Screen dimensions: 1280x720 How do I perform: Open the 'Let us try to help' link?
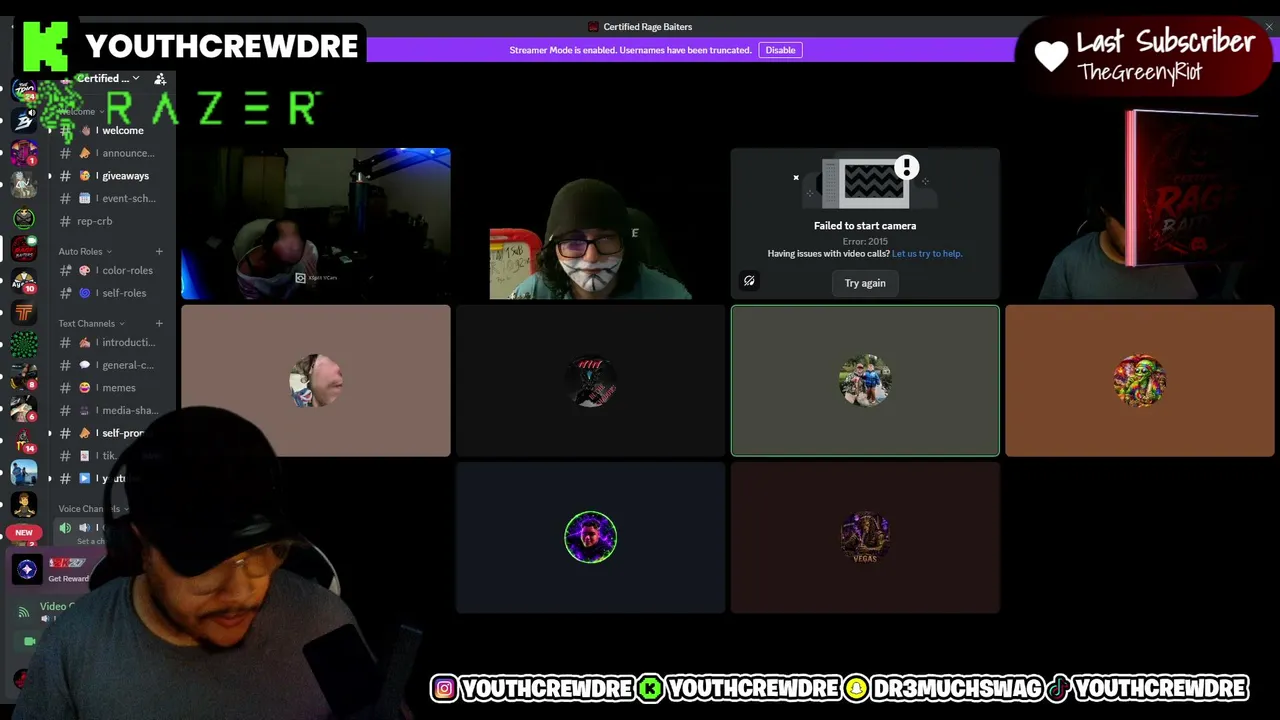927,254
